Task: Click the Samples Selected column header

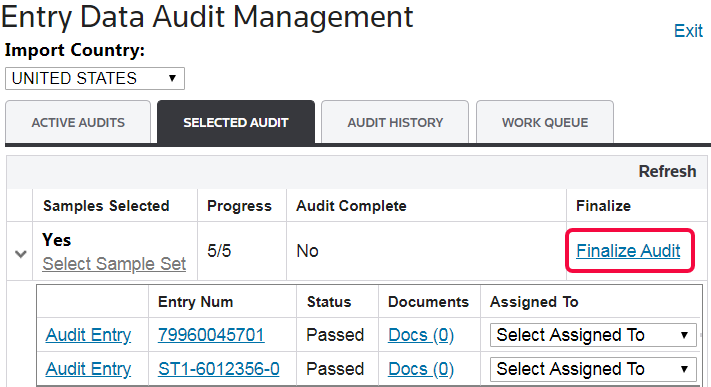Action: (x=106, y=206)
